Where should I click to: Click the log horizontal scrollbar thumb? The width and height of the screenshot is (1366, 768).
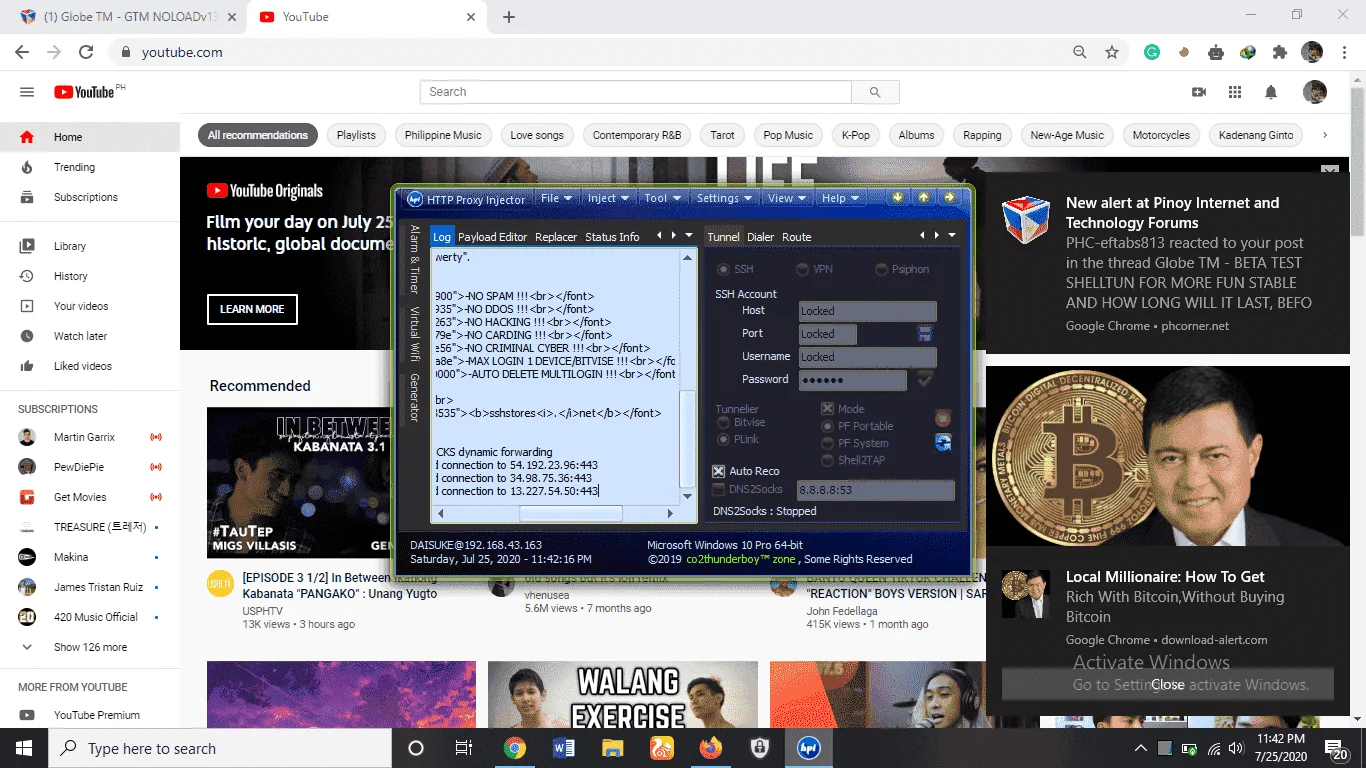pos(570,513)
